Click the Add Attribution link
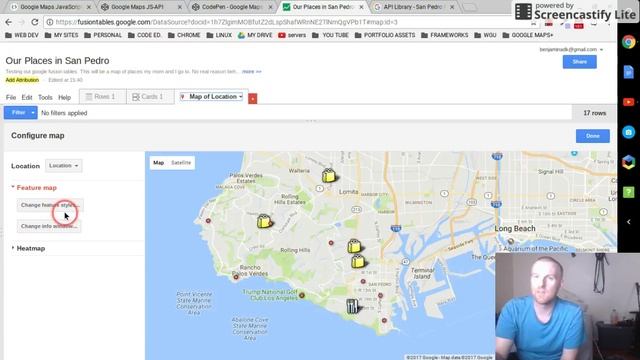The width and height of the screenshot is (640, 360). click(22, 80)
